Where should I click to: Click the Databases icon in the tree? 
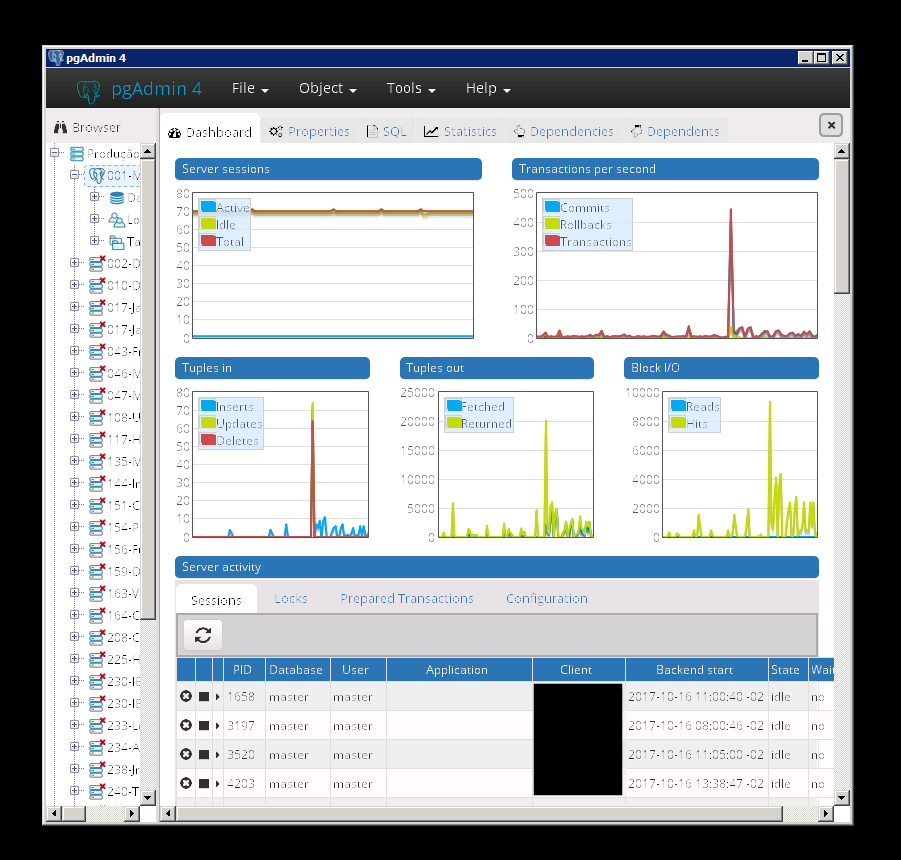[116, 197]
